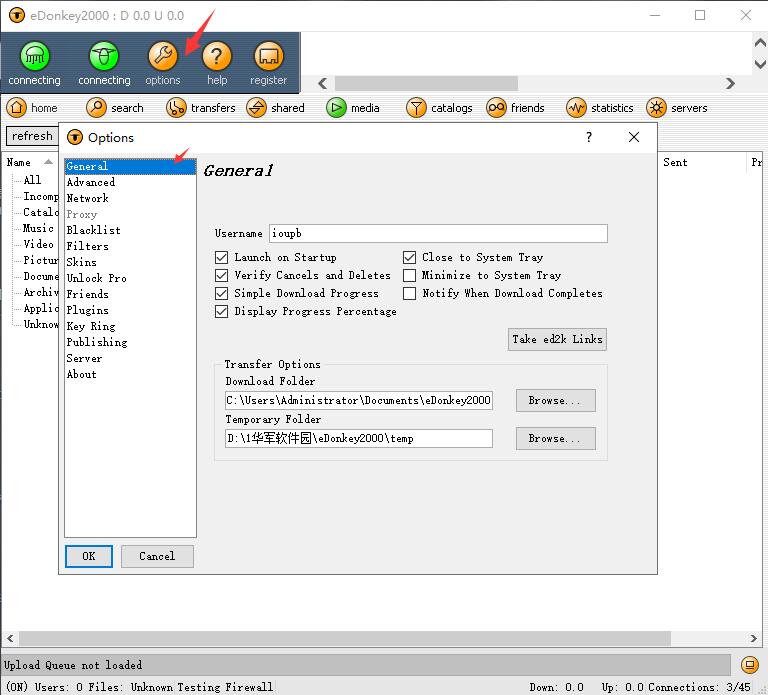Toggle Launch on Startup checkbox
Viewport: 768px width, 695px height.
click(x=221, y=257)
